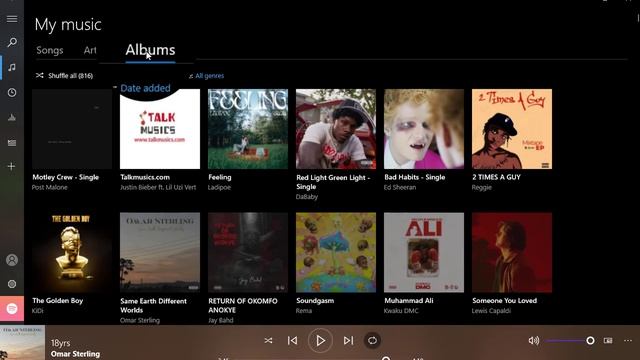Open Motley Crew - Single album cover
Screen dimensions: 640x360
[72, 129]
